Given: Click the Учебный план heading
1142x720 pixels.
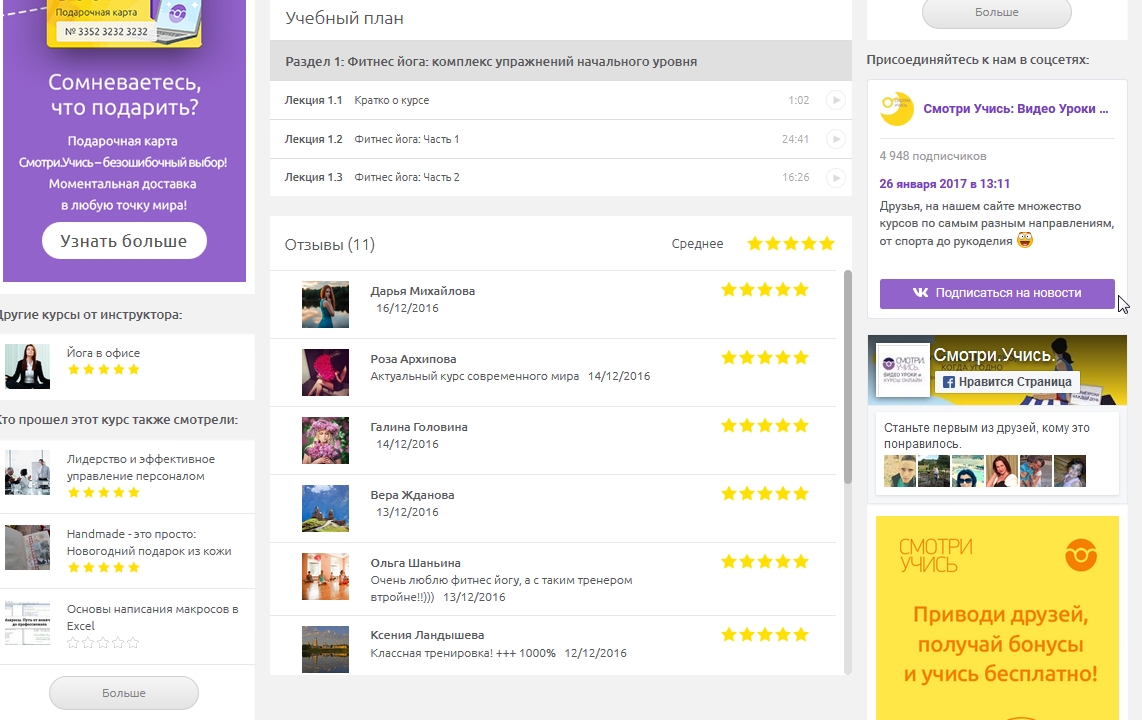Looking at the screenshot, I should [x=344, y=18].
